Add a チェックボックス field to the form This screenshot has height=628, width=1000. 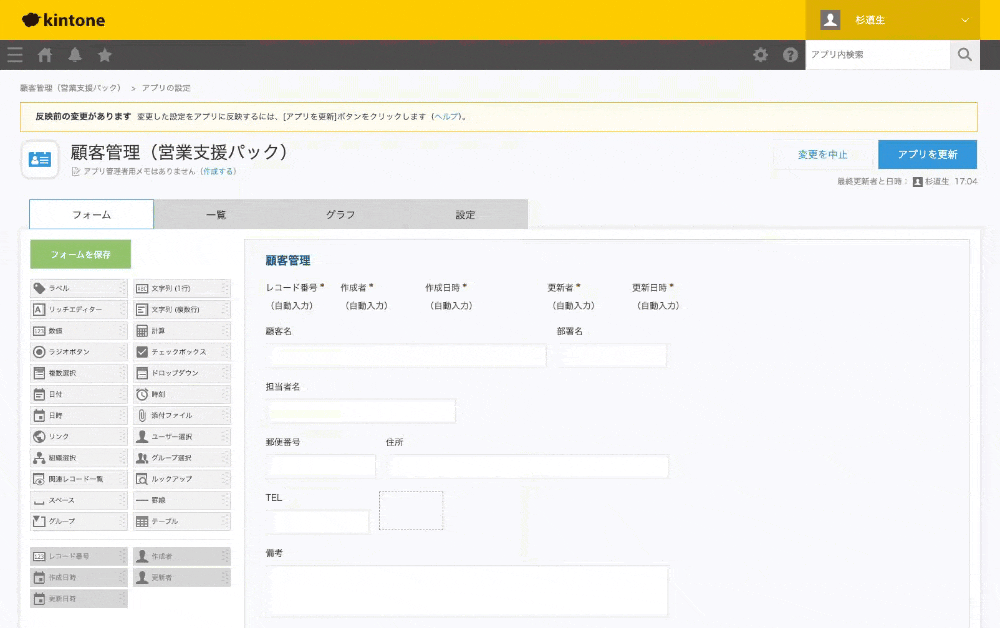pos(181,352)
